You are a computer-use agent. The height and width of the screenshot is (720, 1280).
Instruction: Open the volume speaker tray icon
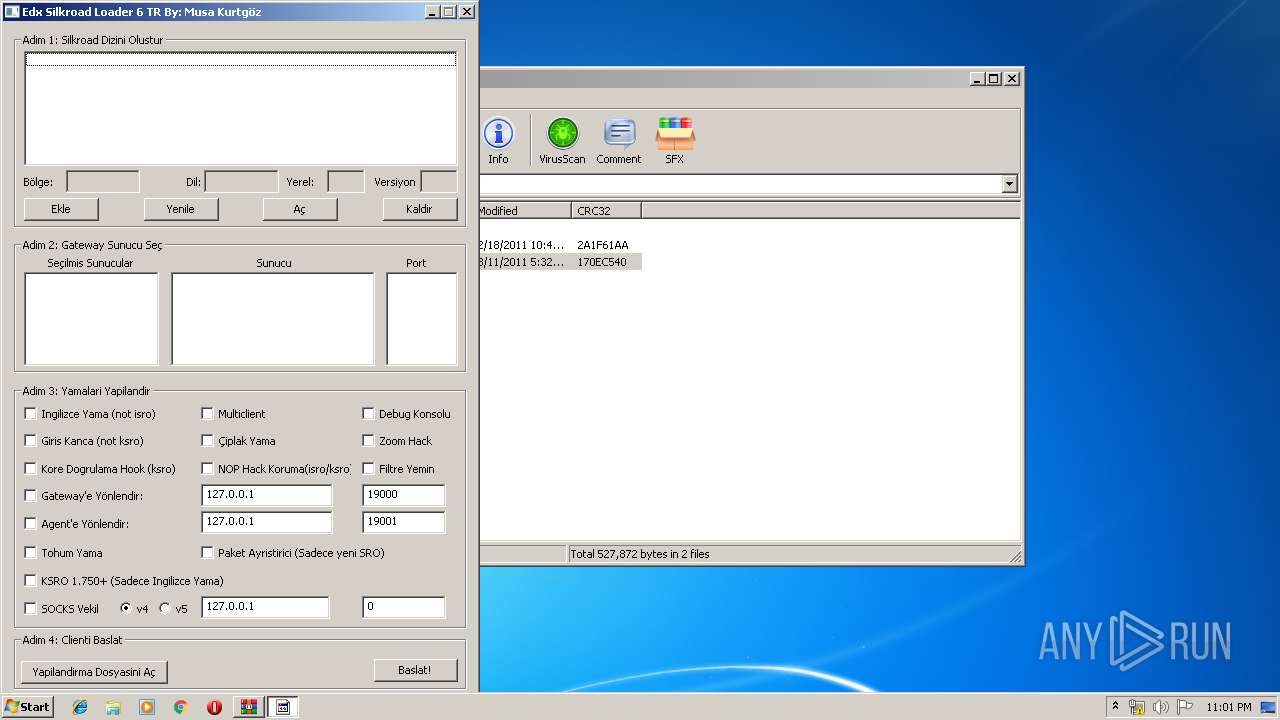[1160, 707]
